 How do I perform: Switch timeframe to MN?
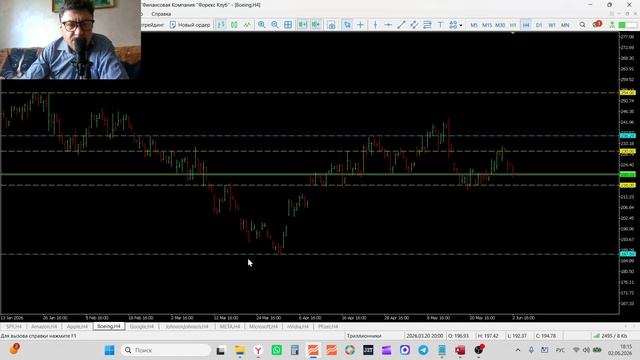pyautogui.click(x=565, y=25)
